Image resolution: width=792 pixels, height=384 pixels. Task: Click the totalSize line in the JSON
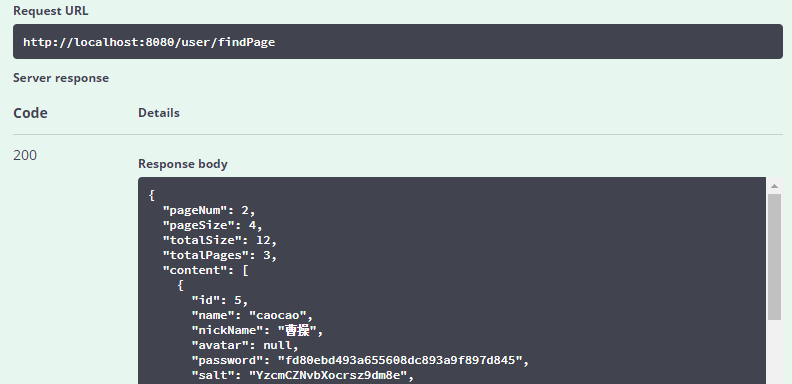220,241
